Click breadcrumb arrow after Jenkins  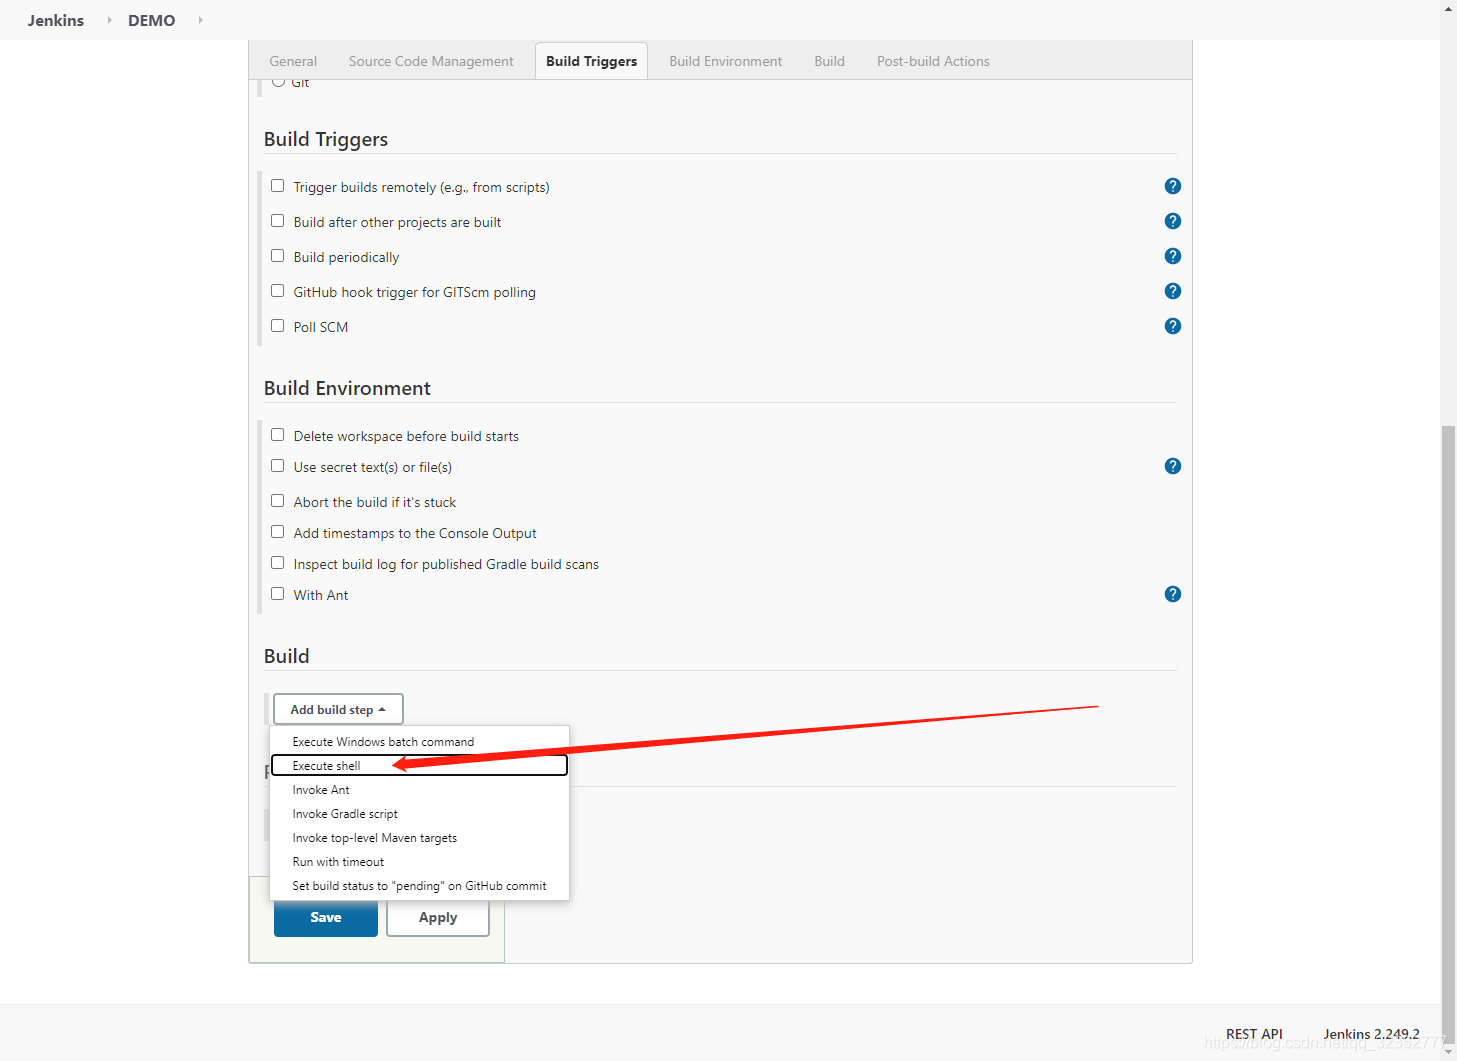click(x=109, y=20)
